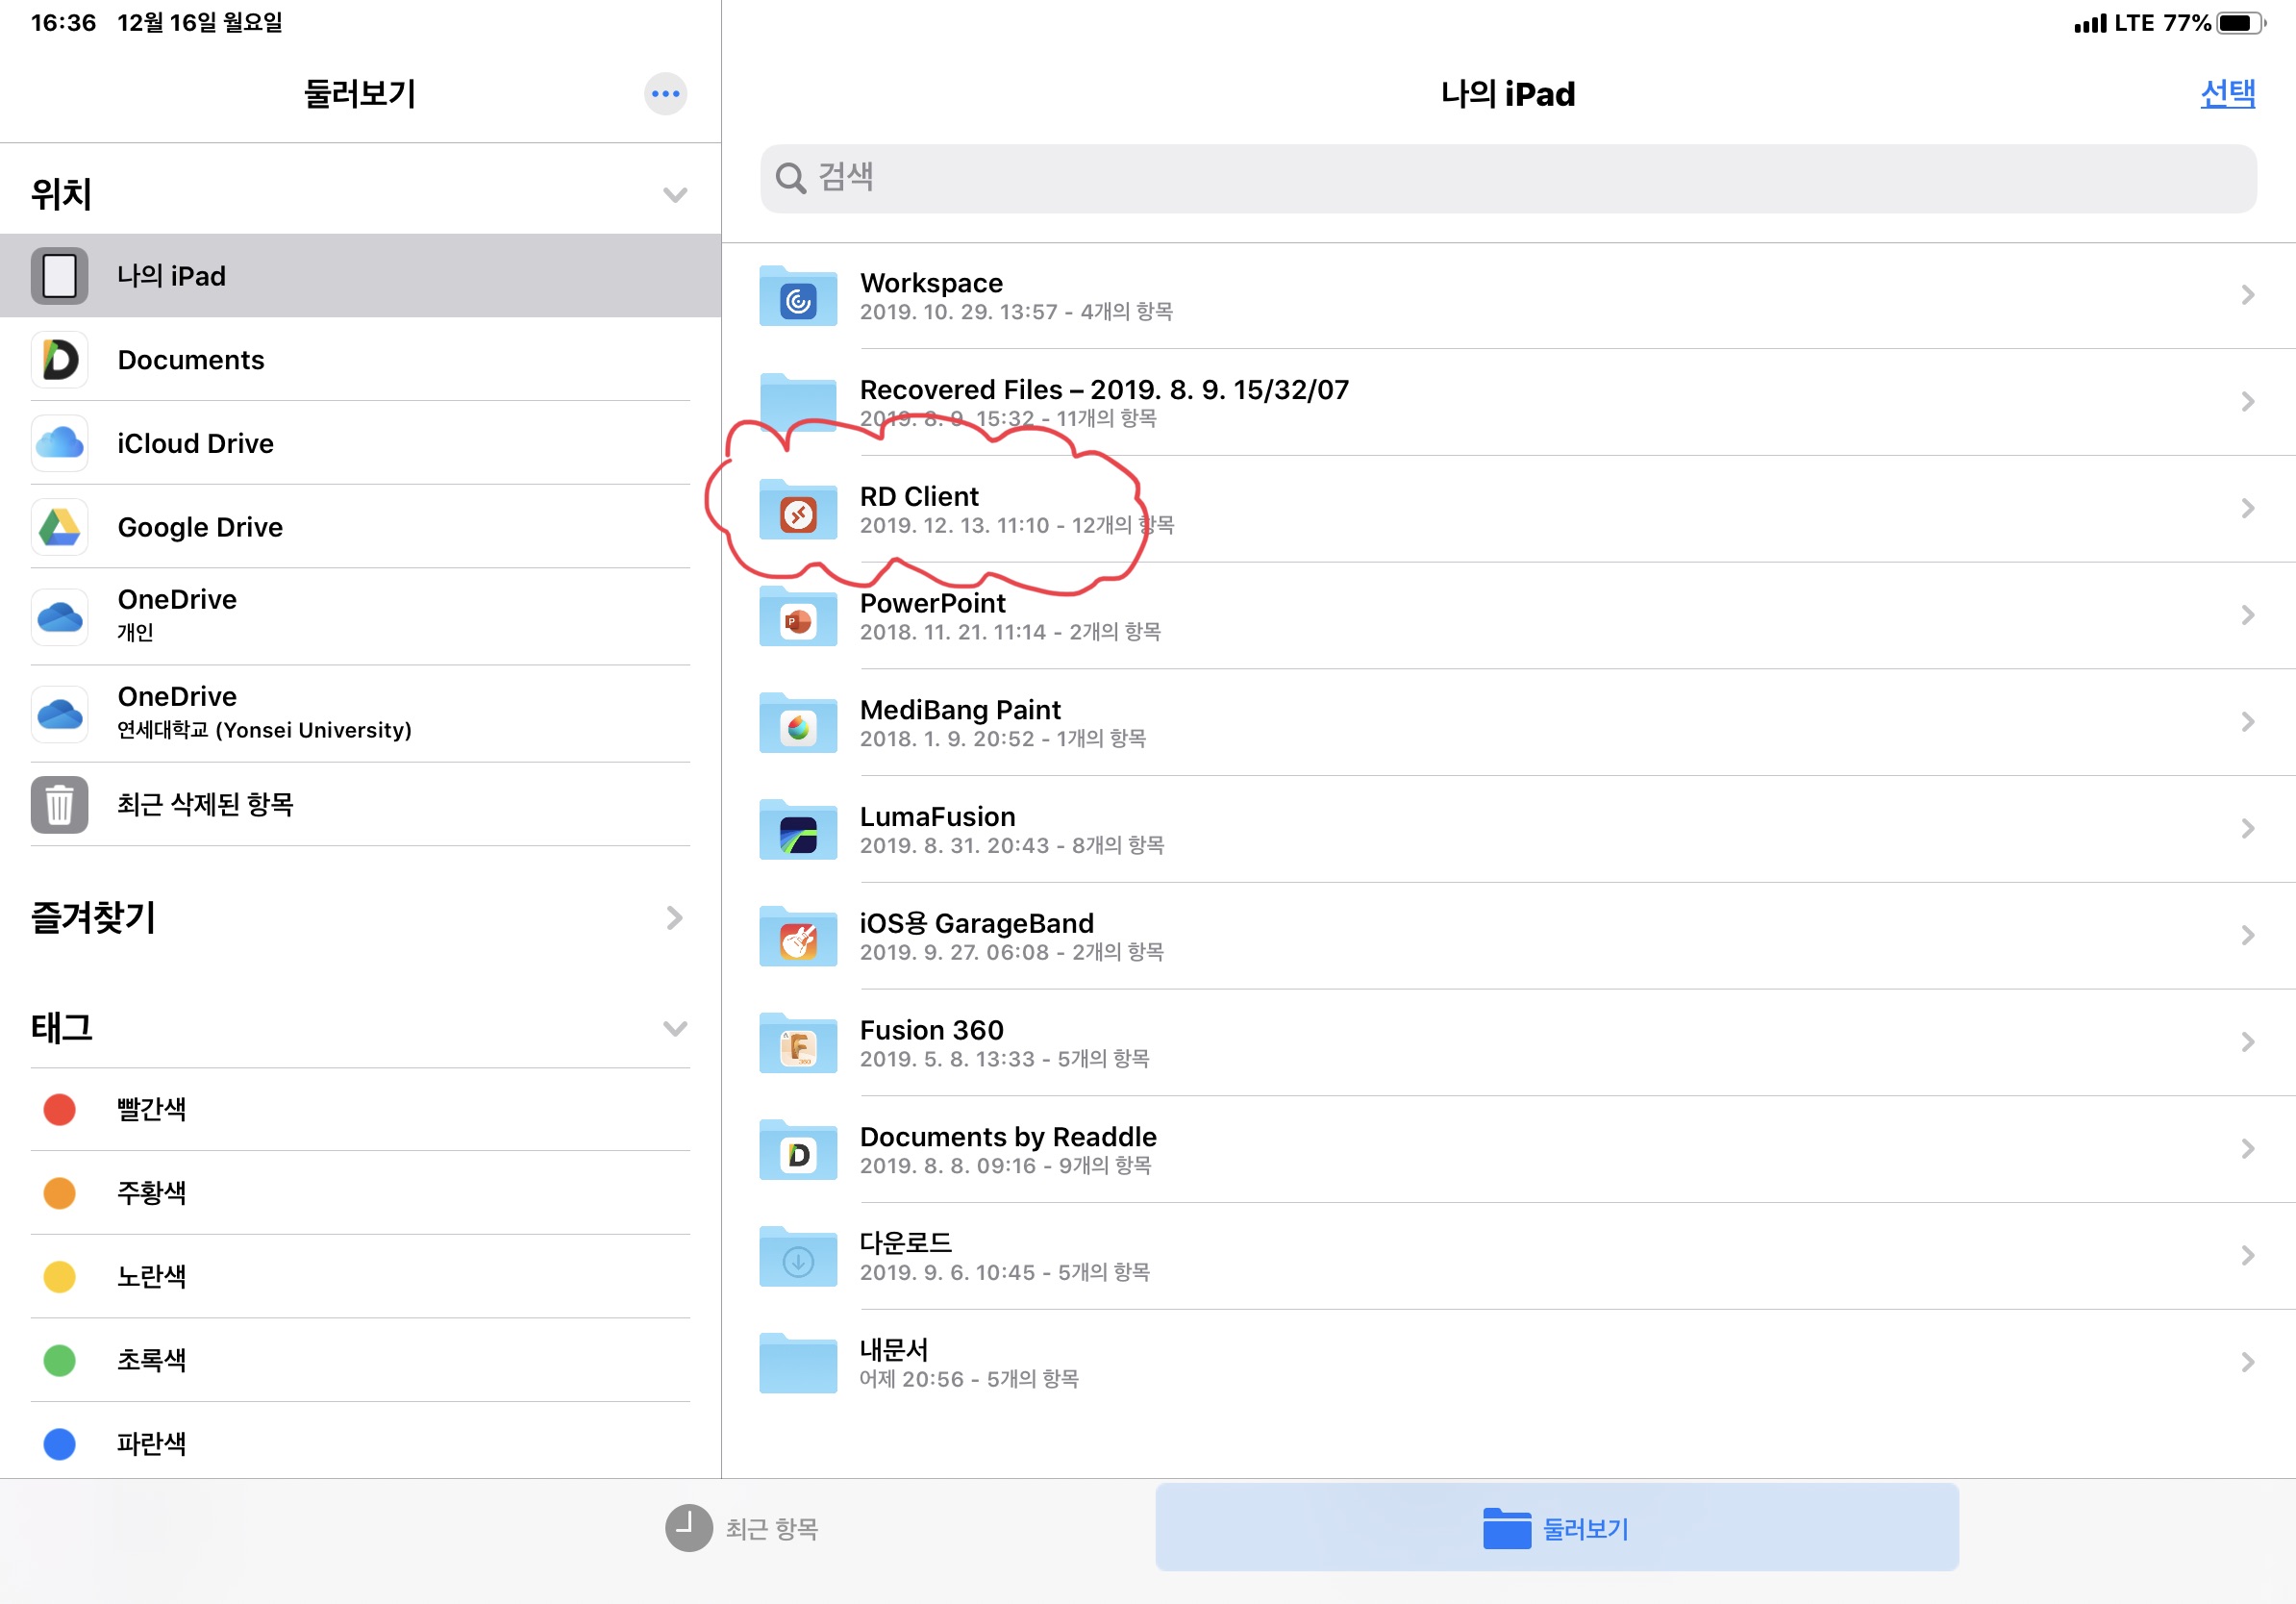Click the 검색 search field
The image size is (2296, 1604).
1508,178
